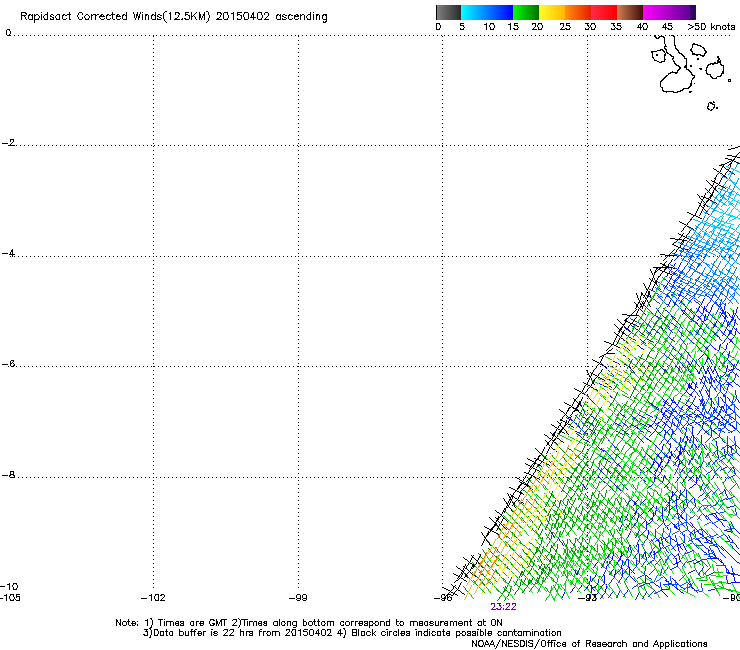Click the 20150402 ascending date in title
Viewport: 740px width, 650px height.
coord(271,16)
